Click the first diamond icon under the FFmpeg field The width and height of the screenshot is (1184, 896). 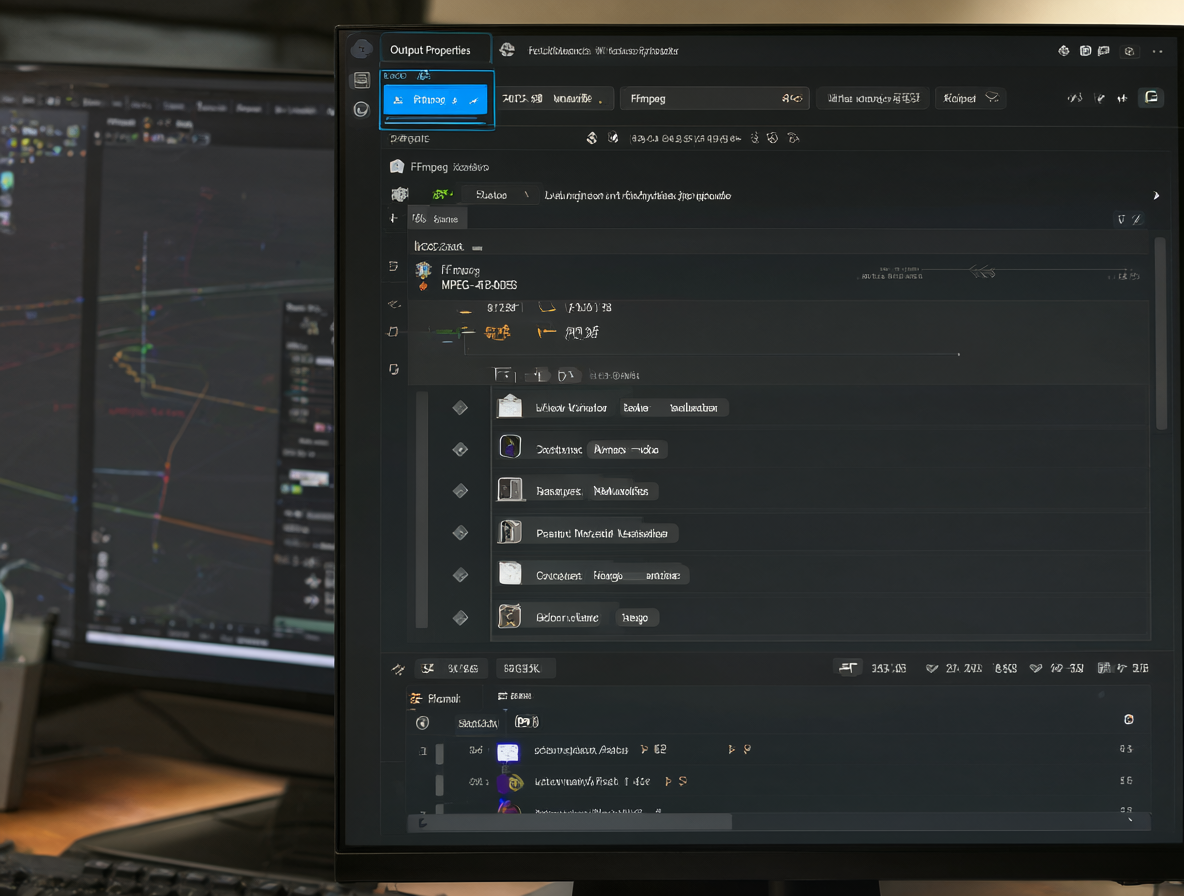[591, 138]
